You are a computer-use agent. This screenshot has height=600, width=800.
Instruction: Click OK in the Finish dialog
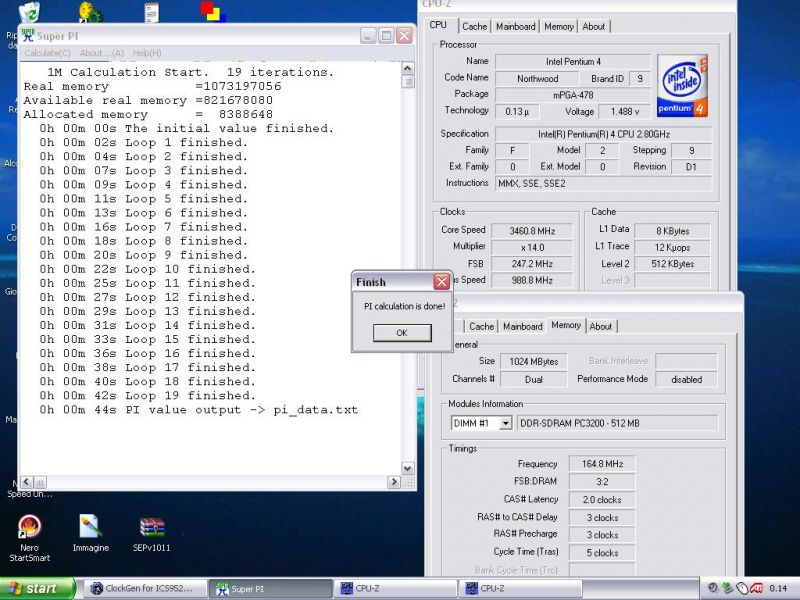click(x=402, y=333)
